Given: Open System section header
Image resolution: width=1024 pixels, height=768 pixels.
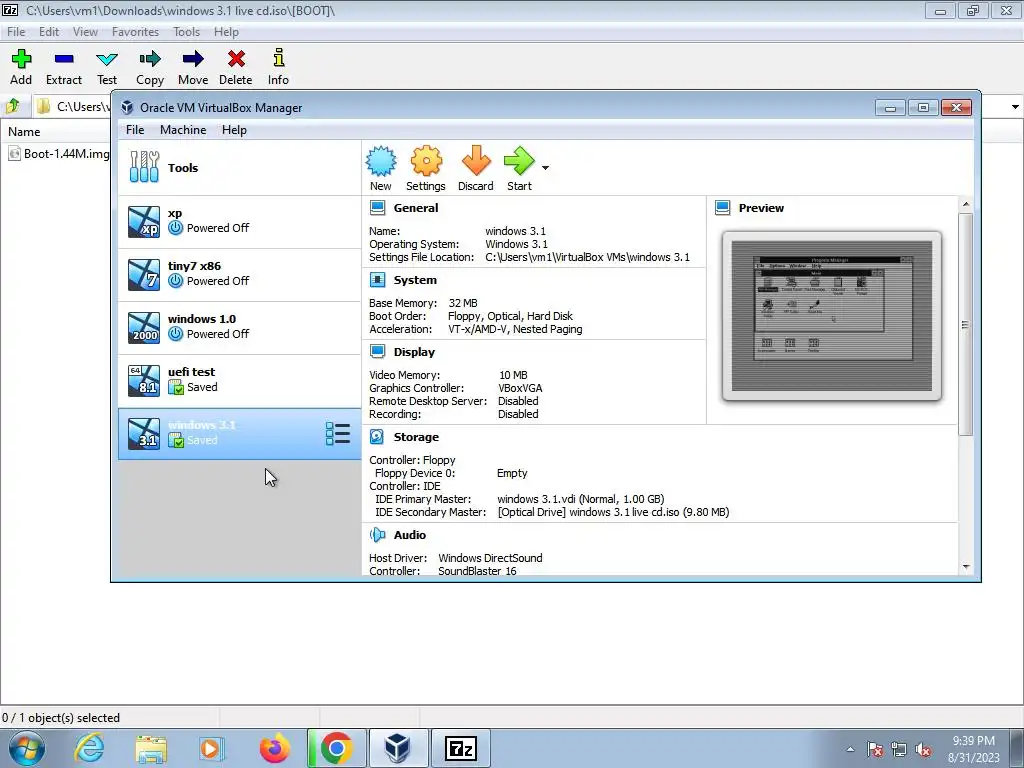Looking at the screenshot, I should (415, 280).
